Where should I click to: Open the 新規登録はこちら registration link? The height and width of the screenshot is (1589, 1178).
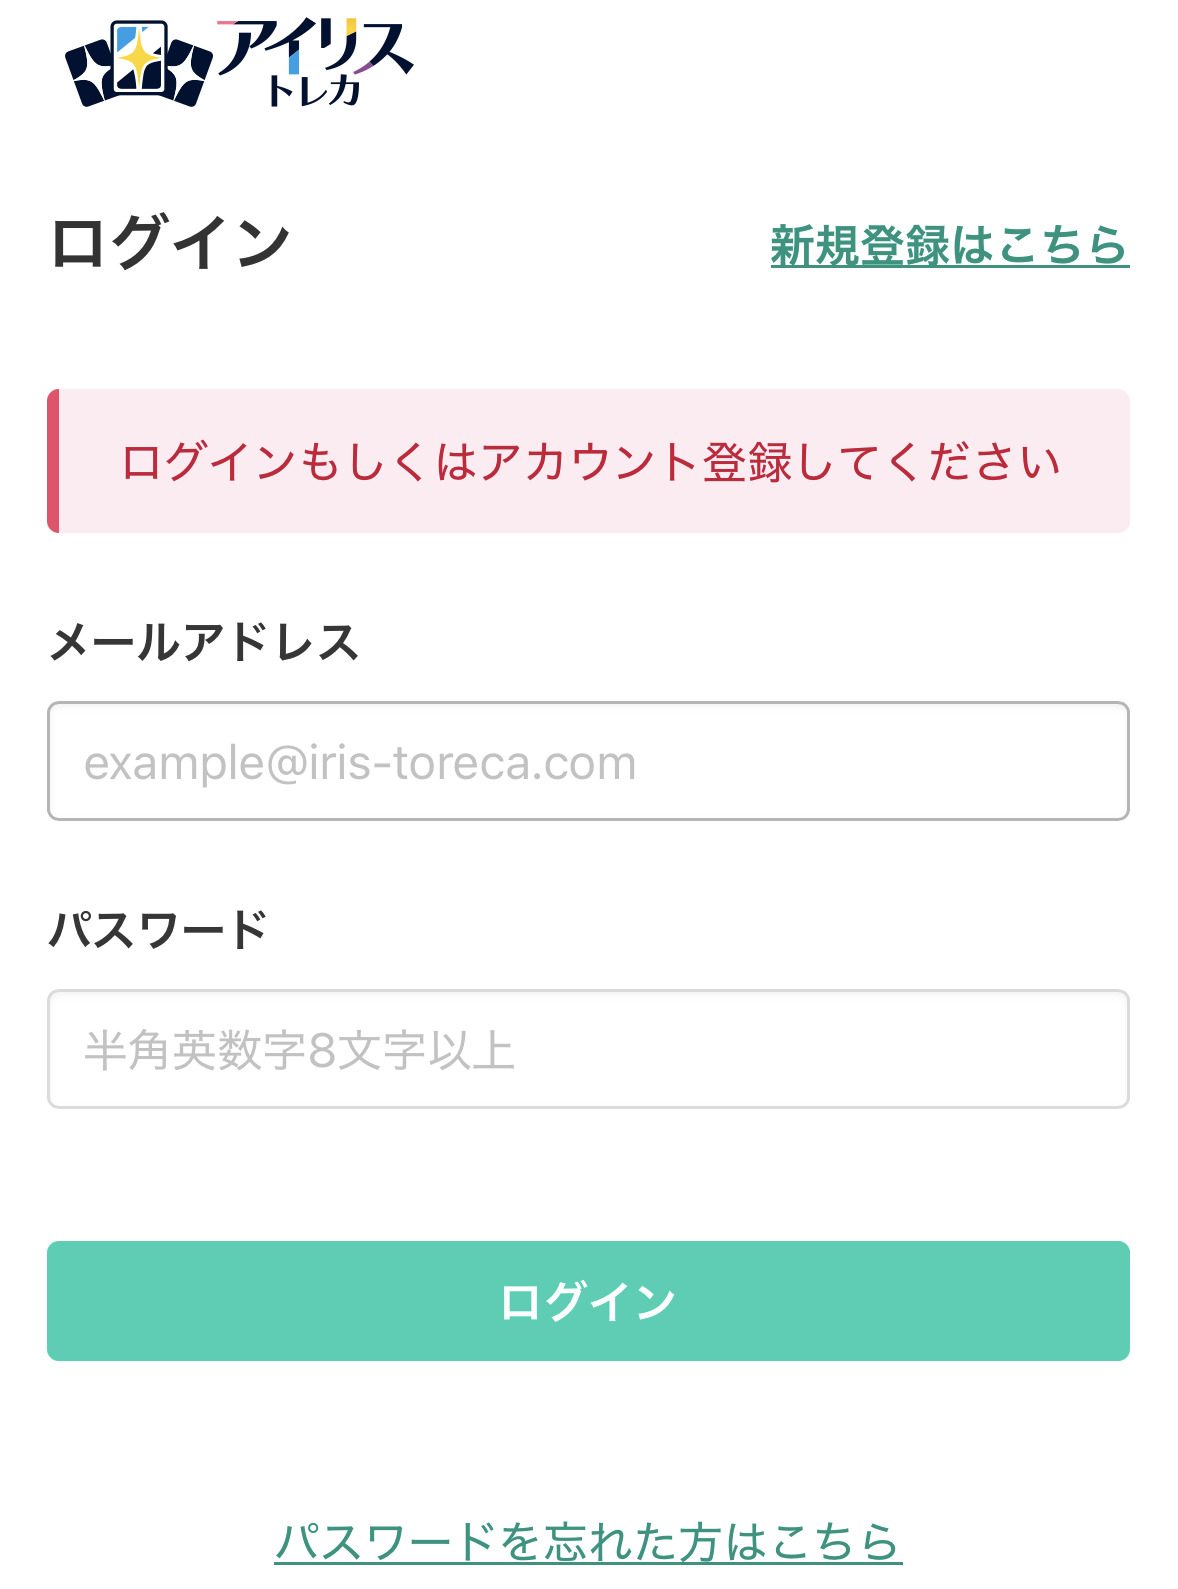pyautogui.click(x=949, y=246)
